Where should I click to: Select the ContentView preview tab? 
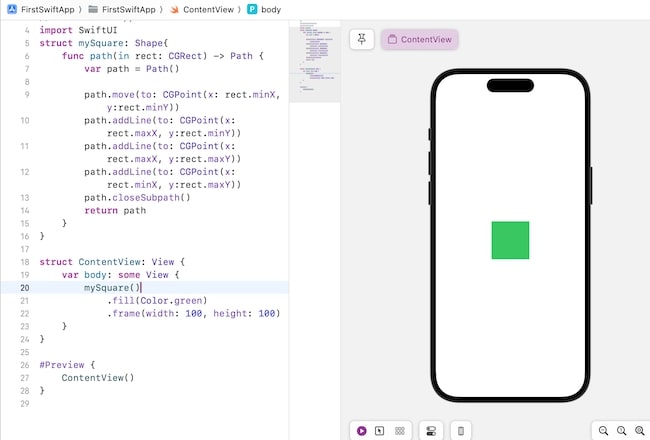(x=419, y=40)
